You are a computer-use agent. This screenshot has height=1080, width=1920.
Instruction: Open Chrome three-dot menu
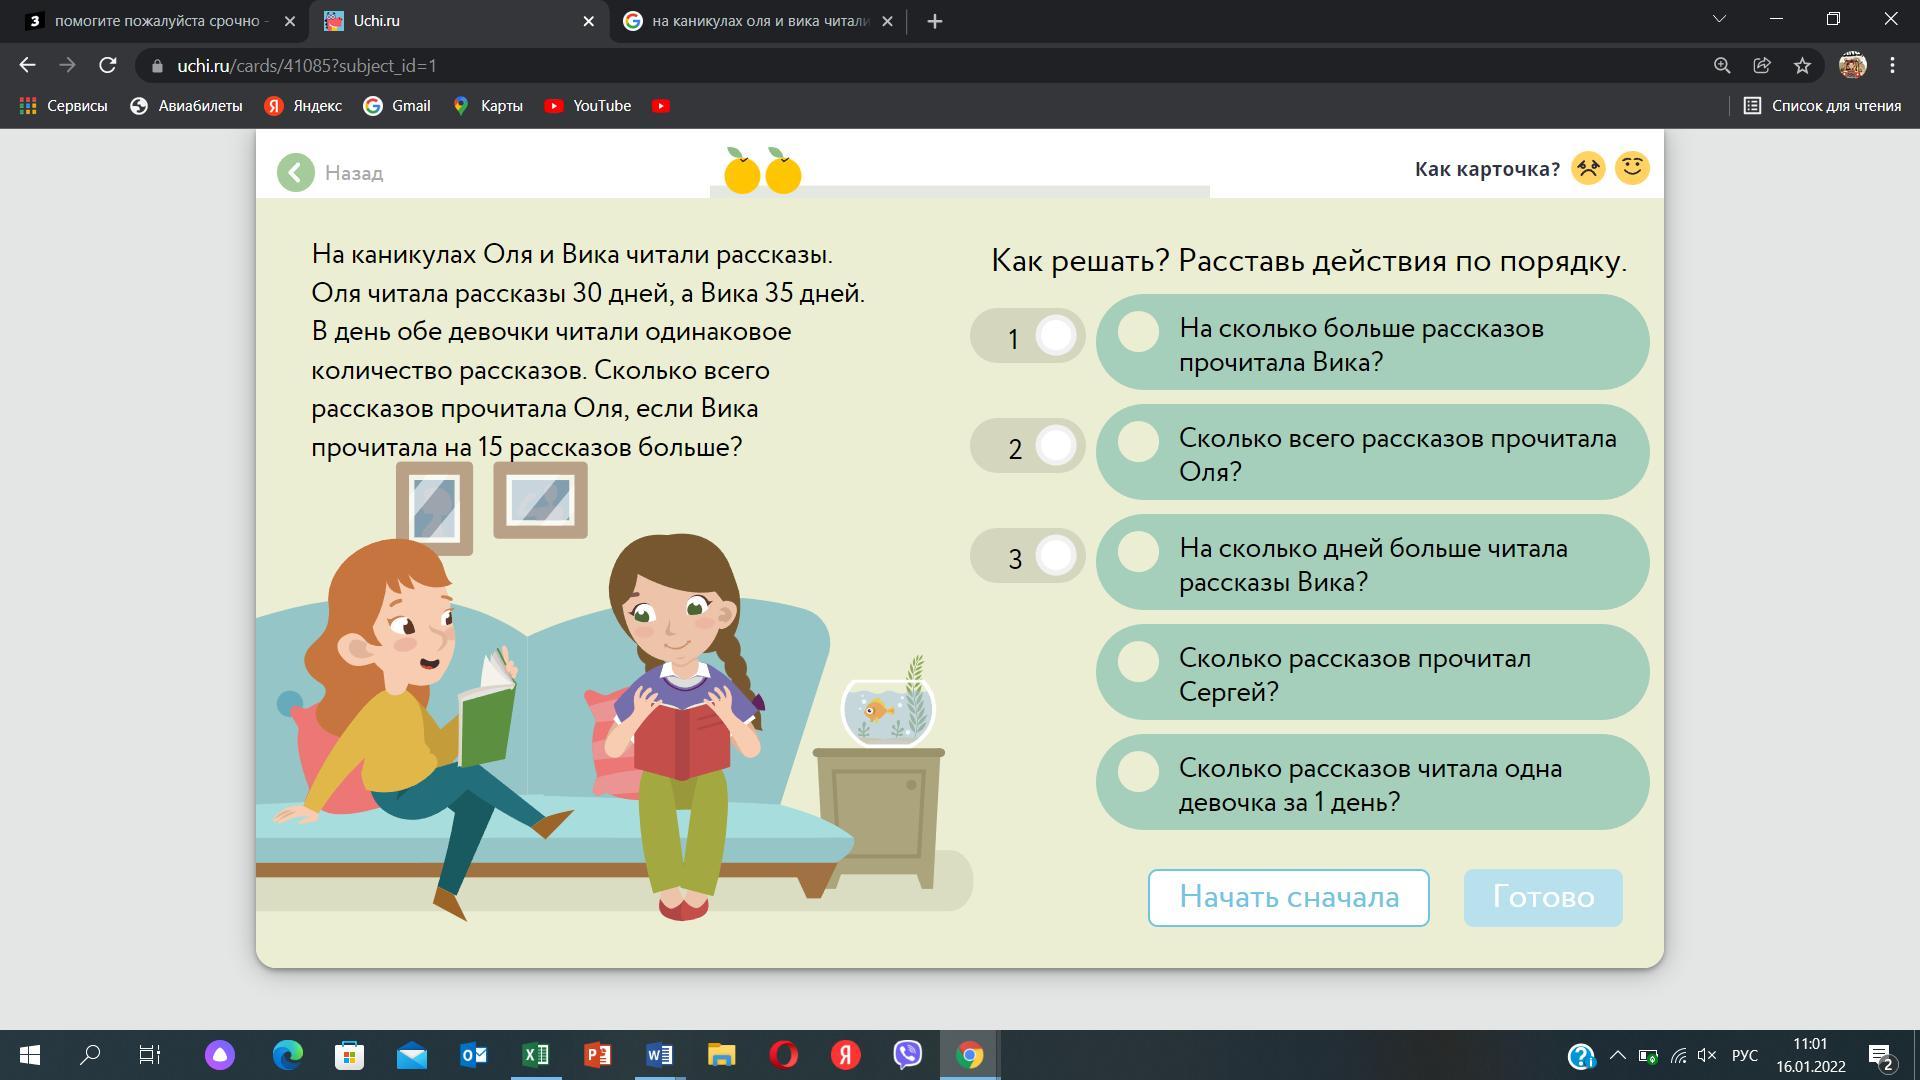tap(1892, 66)
